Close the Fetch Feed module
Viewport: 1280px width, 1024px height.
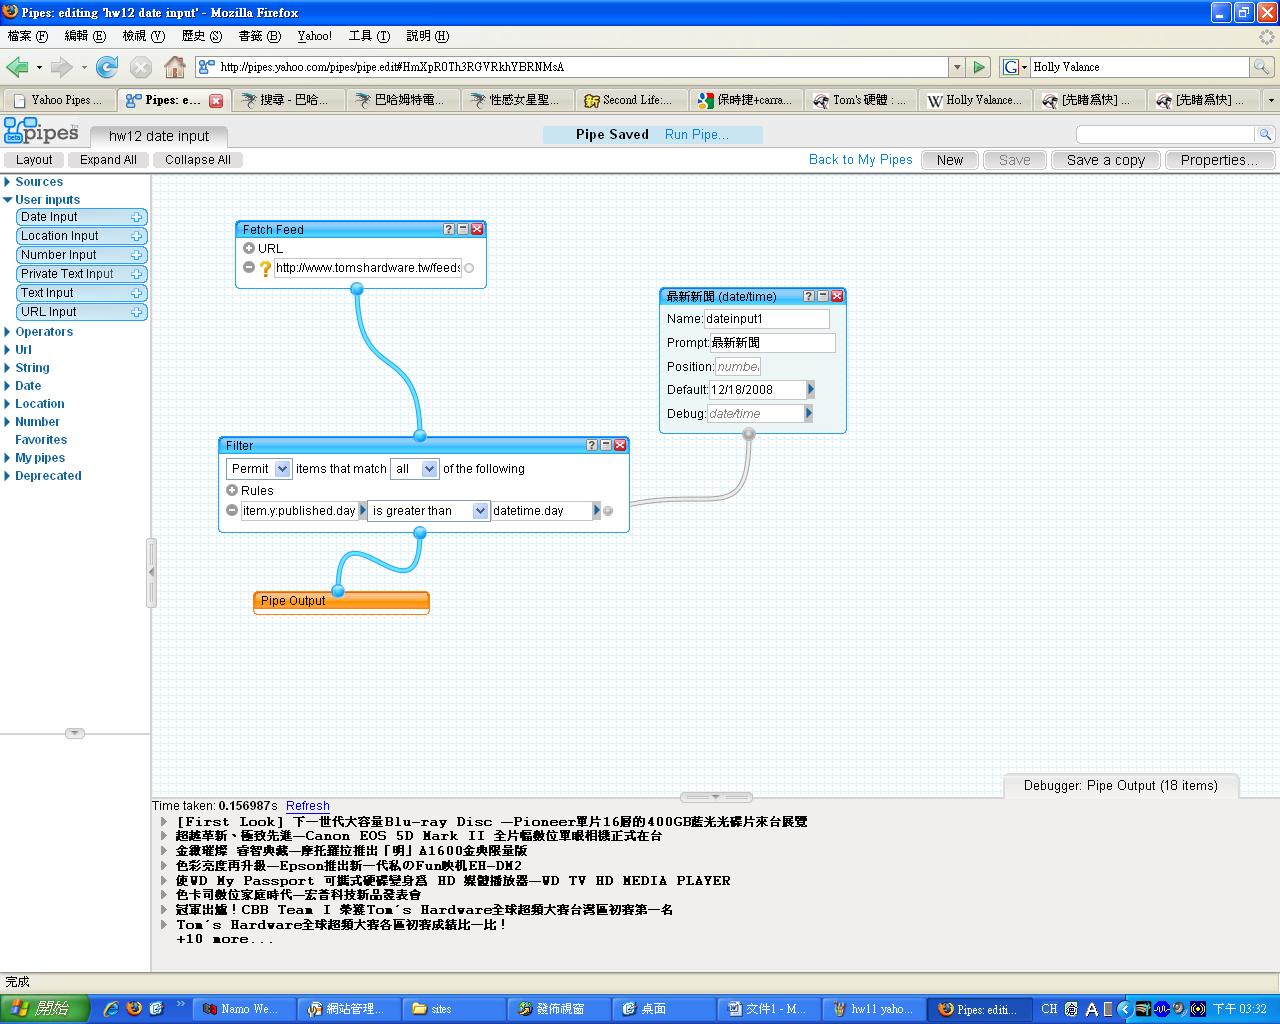(x=477, y=229)
